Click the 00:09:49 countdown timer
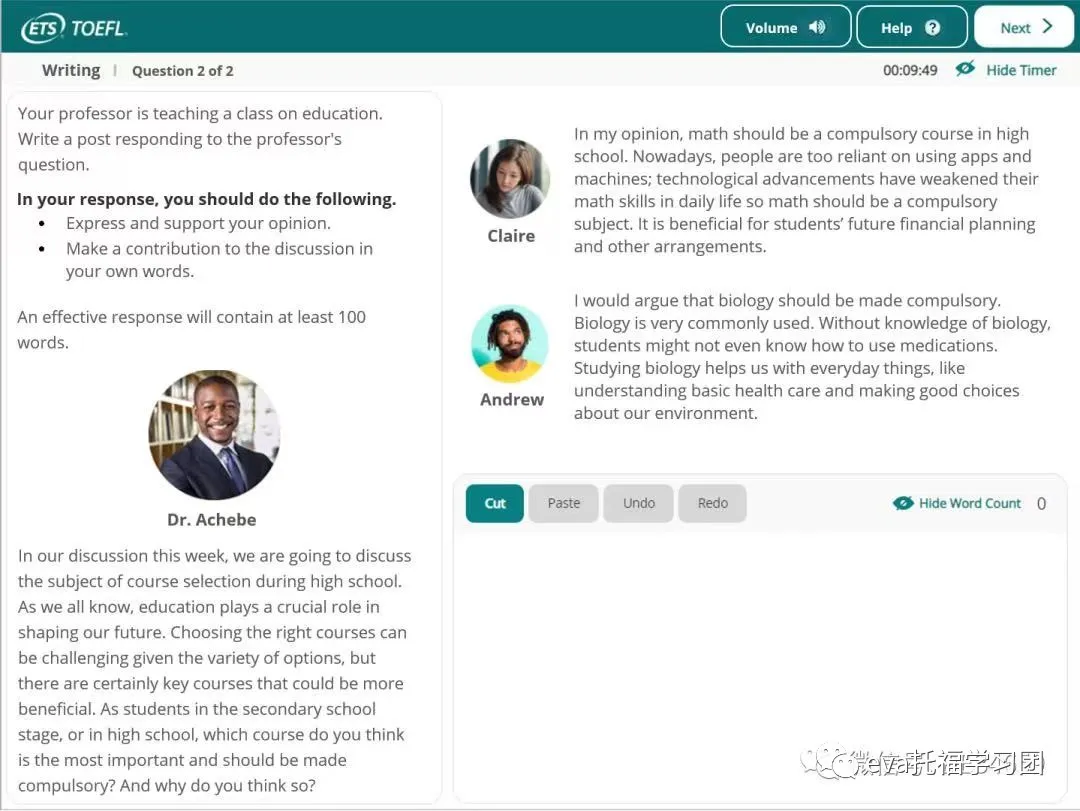 (910, 70)
